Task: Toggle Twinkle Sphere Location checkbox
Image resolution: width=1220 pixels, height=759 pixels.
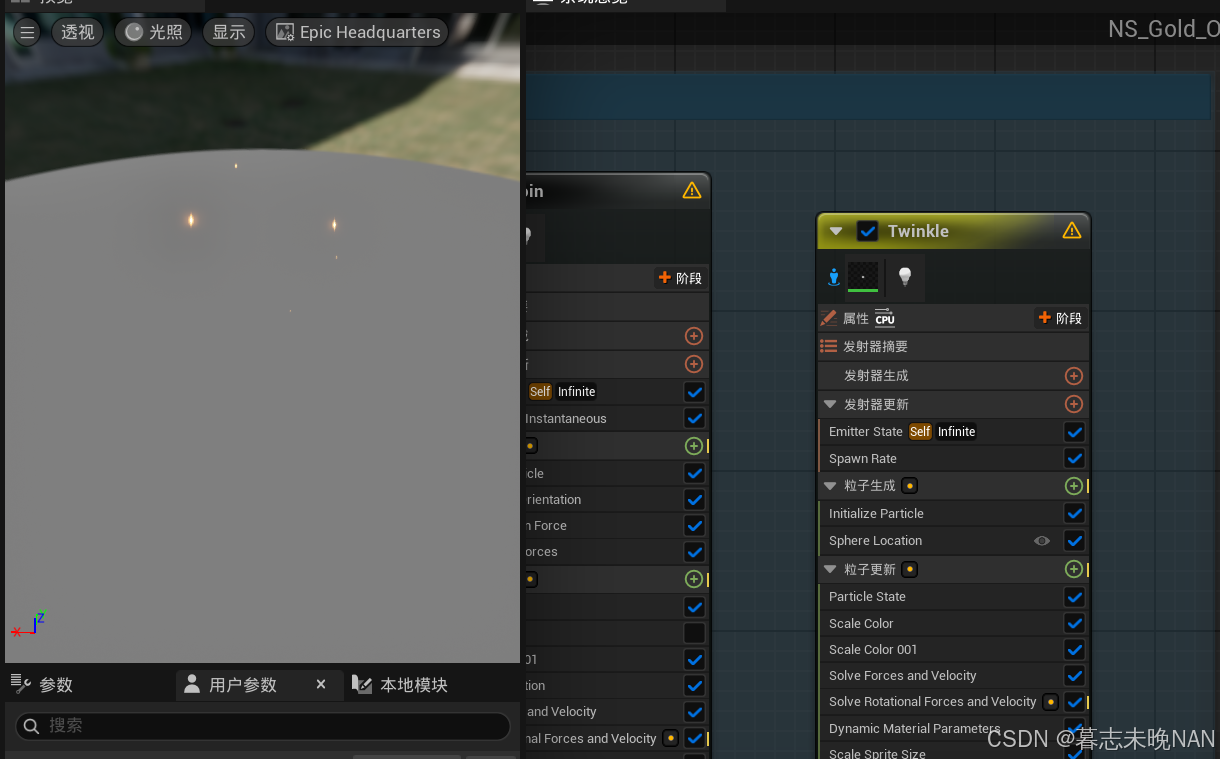Action: pyautogui.click(x=1074, y=541)
